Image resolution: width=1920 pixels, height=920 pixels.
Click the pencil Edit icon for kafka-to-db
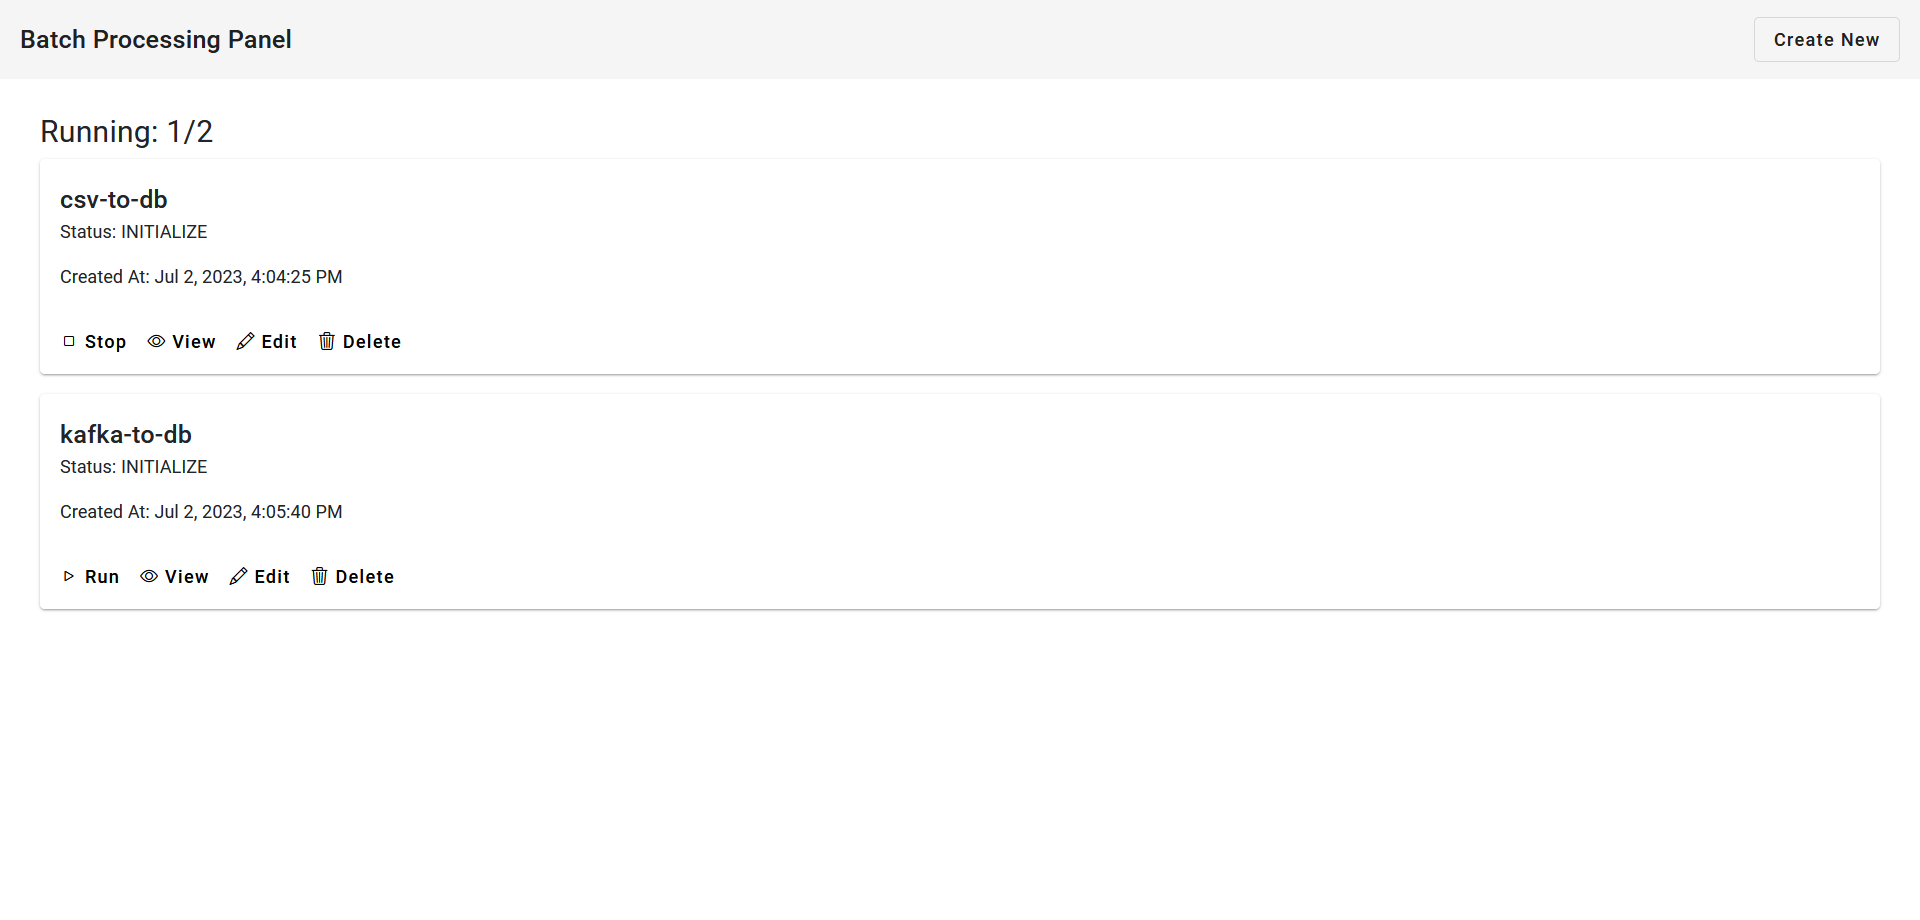point(238,576)
